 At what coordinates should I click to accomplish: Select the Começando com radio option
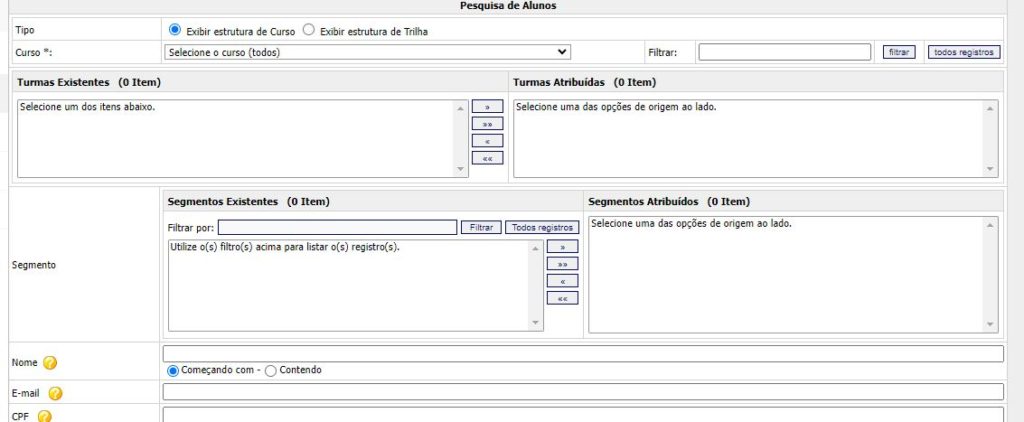pos(173,370)
